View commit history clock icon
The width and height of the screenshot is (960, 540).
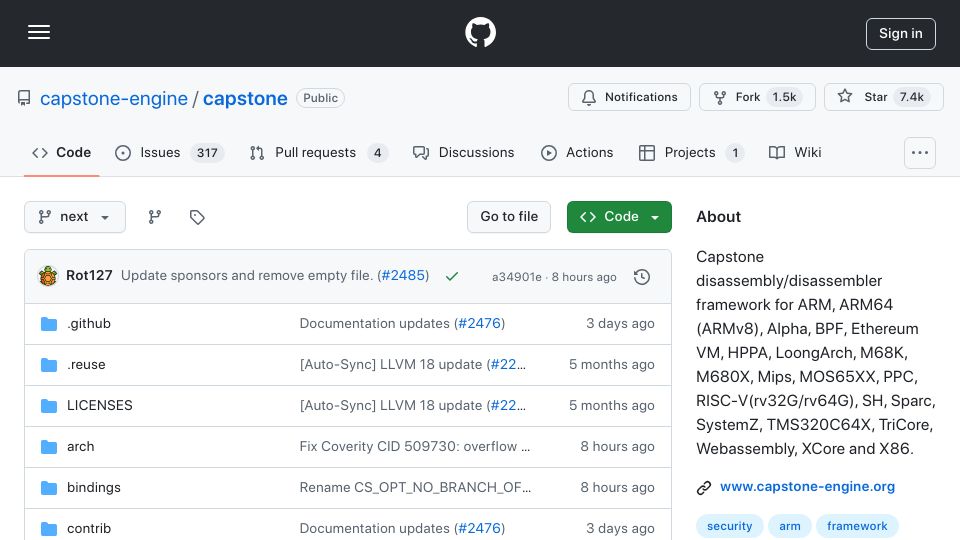tap(642, 277)
